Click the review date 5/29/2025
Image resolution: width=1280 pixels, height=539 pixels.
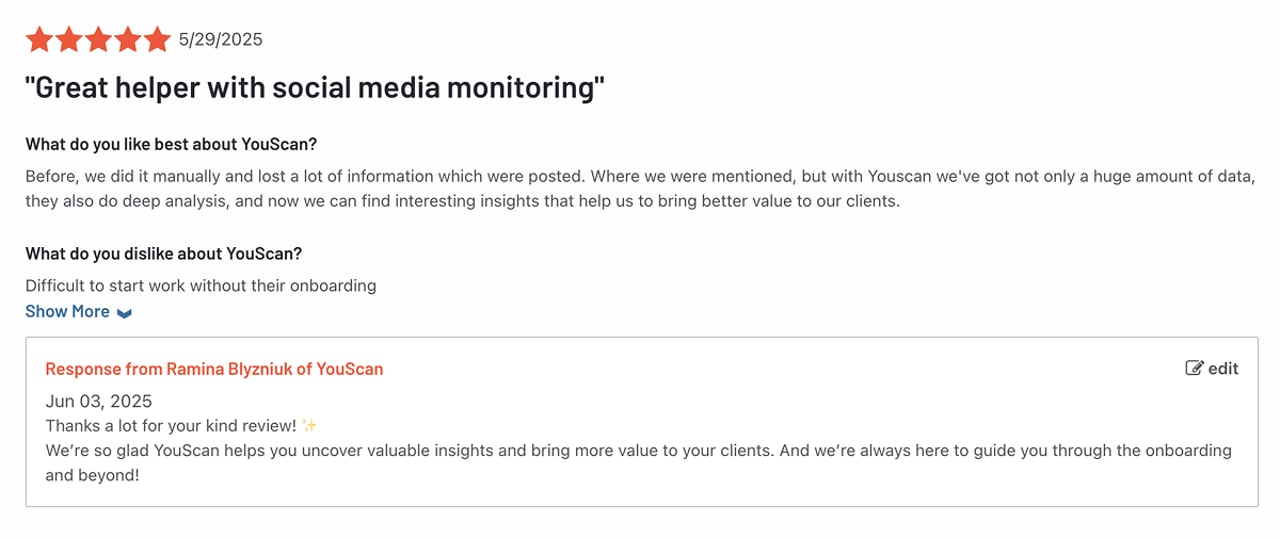(x=220, y=40)
